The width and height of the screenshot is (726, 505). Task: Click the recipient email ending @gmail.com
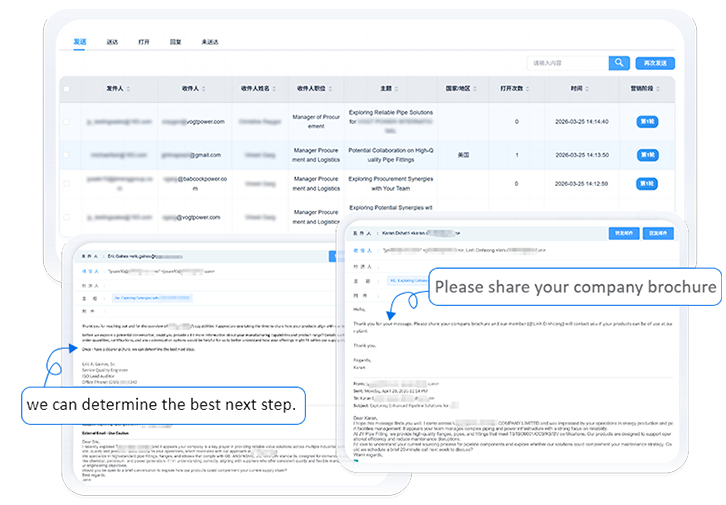(191, 155)
